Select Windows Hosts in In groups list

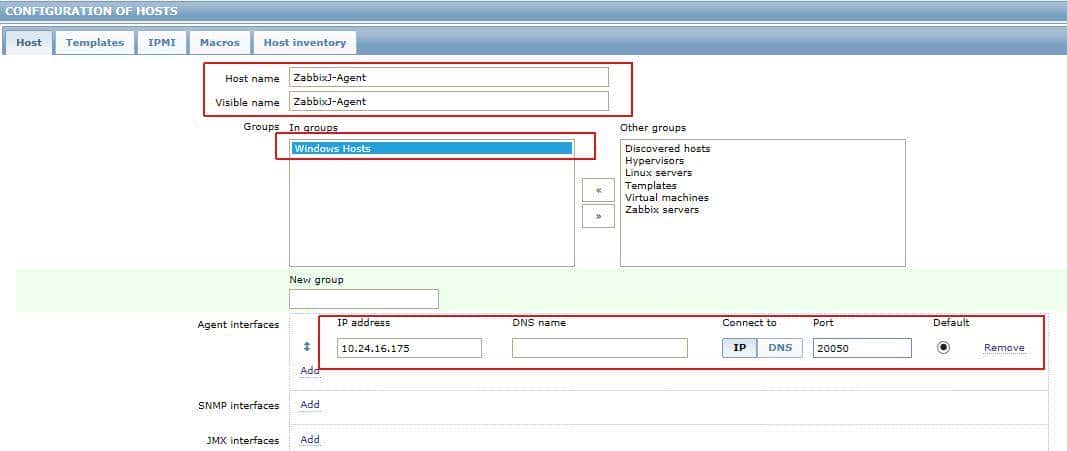point(431,148)
